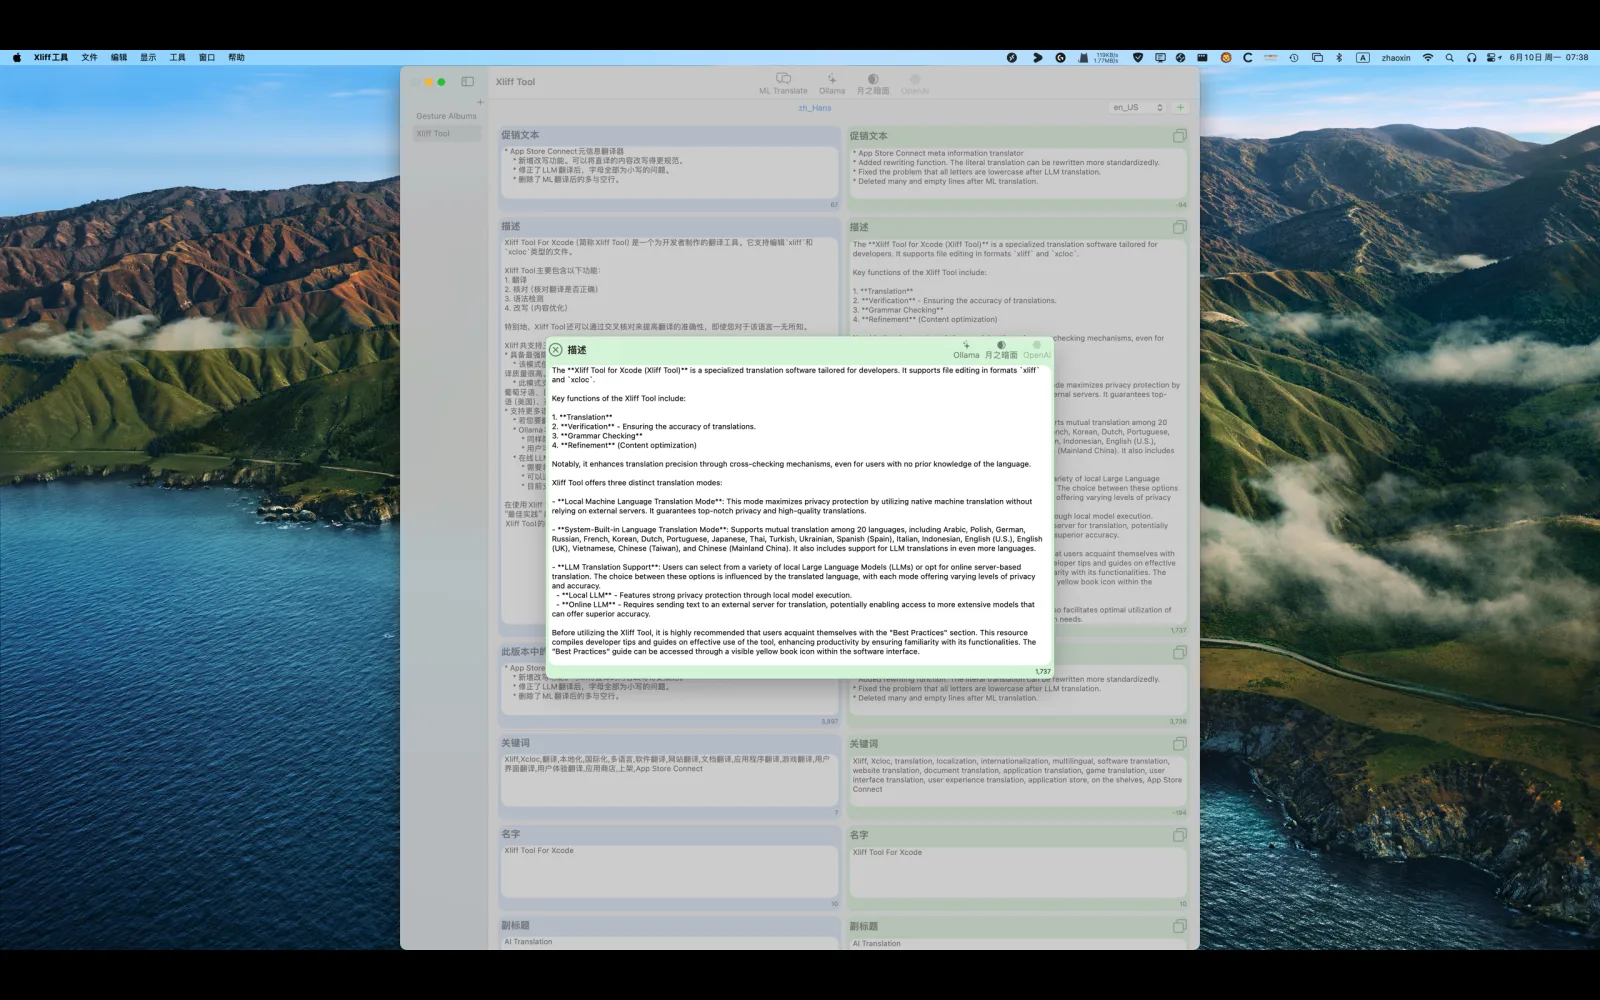Click 月之暗面 in the main window toolbar
Image resolution: width=1600 pixels, height=1000 pixels.
click(873, 84)
